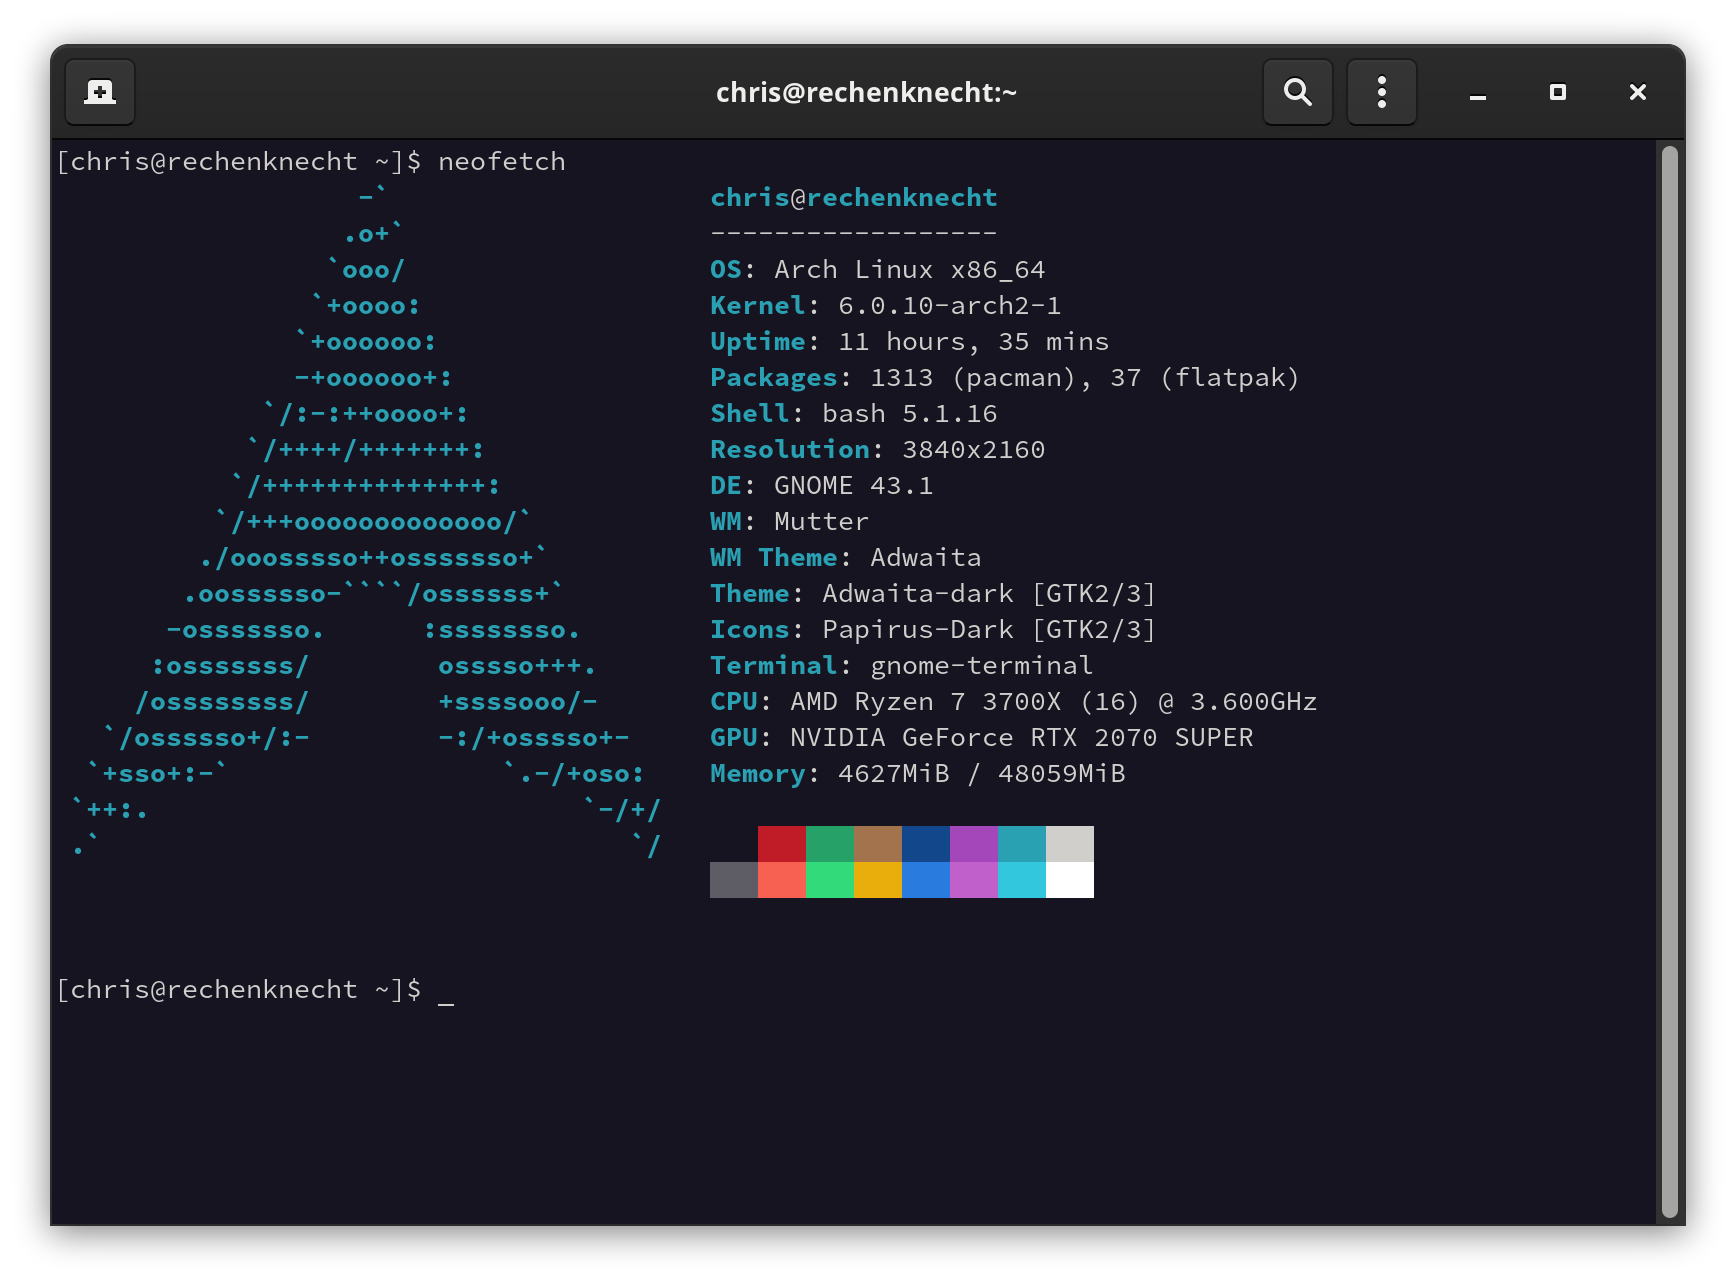Click the 'CPU: AMD Ryzen 7 3700X' line
1736x1282 pixels.
(x=1014, y=702)
